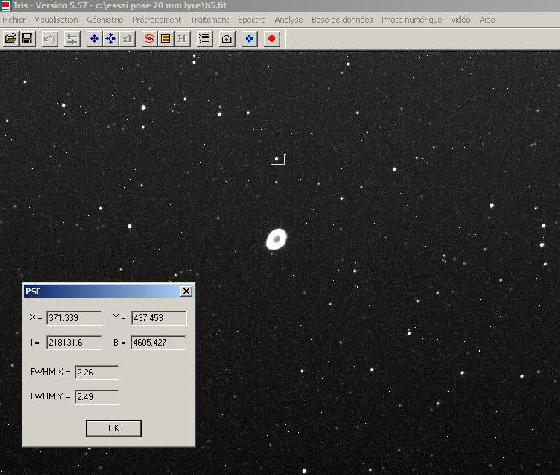Click the save floppy disk icon
This screenshot has height=475, width=560.
[x=27, y=39]
